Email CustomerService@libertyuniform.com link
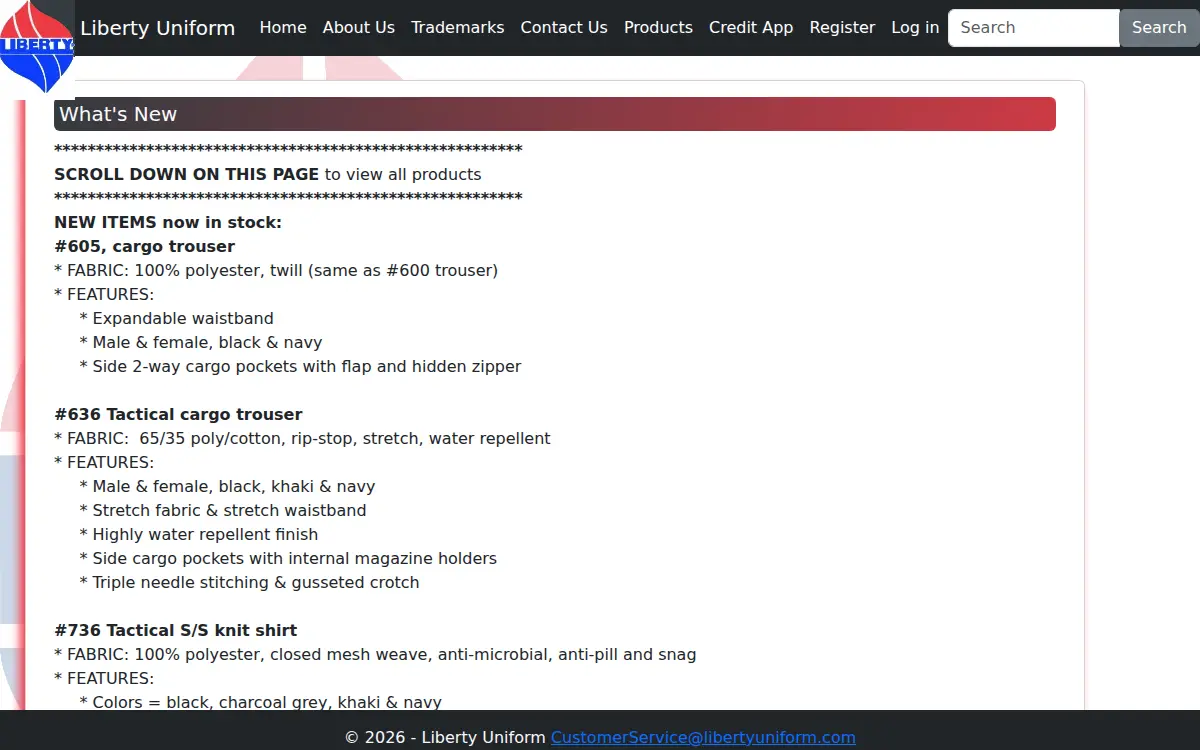1200x750 pixels. (x=703, y=737)
